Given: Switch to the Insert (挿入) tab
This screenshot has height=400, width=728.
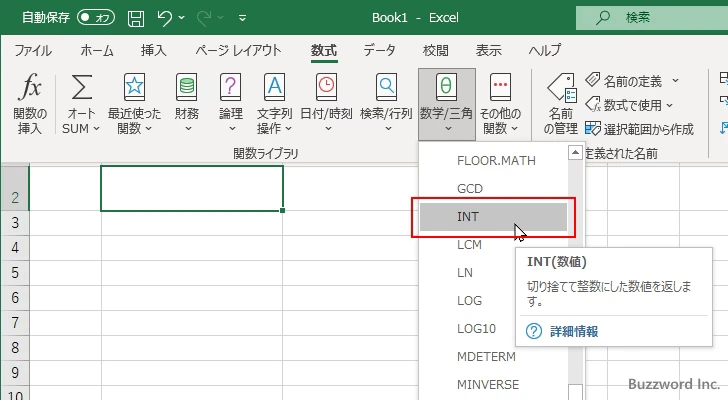Looking at the screenshot, I should 154,50.
